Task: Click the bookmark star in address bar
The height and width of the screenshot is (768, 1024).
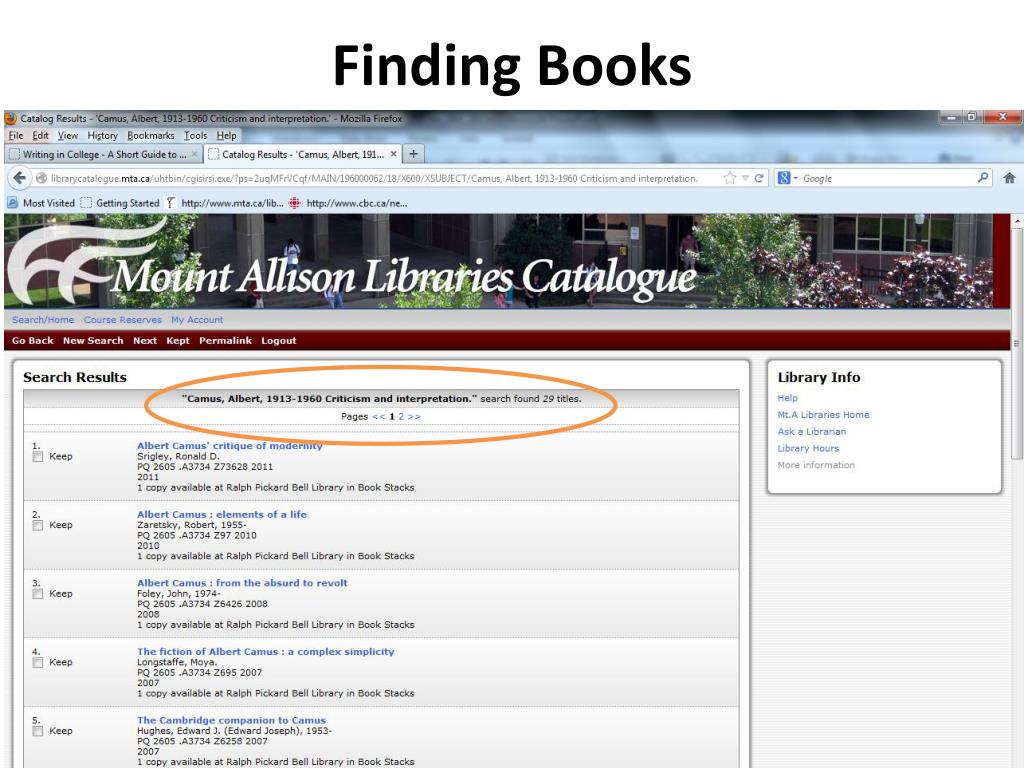Action: coord(729,178)
